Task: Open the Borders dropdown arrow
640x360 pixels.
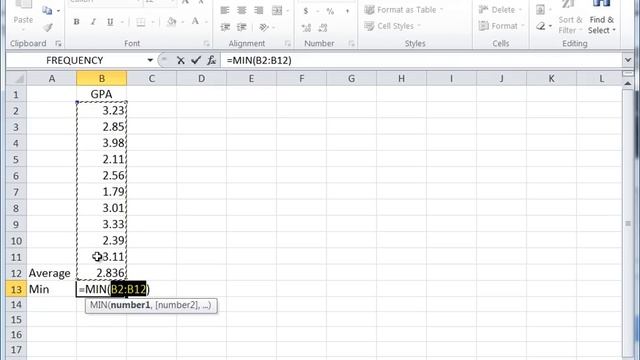Action: 153,22
